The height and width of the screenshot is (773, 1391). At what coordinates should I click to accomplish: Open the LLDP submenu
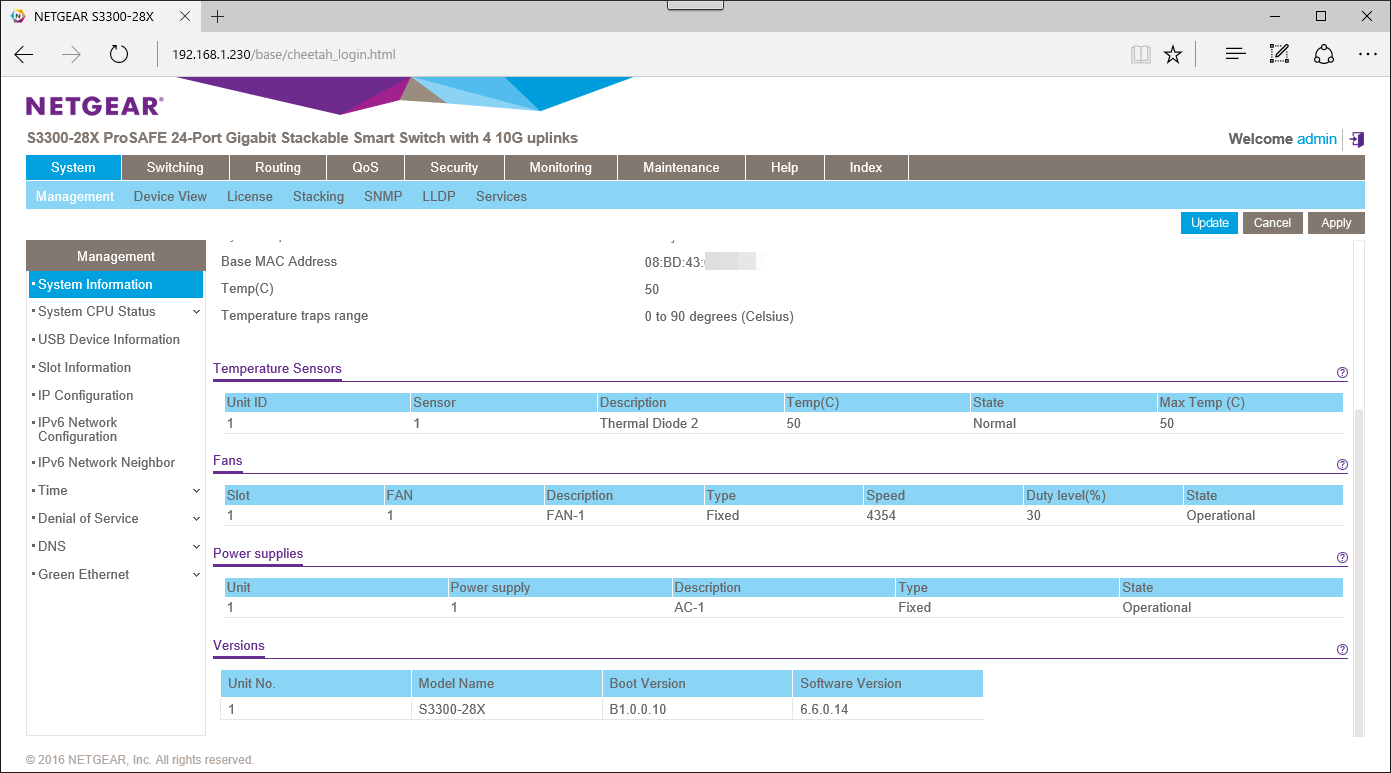pos(439,197)
